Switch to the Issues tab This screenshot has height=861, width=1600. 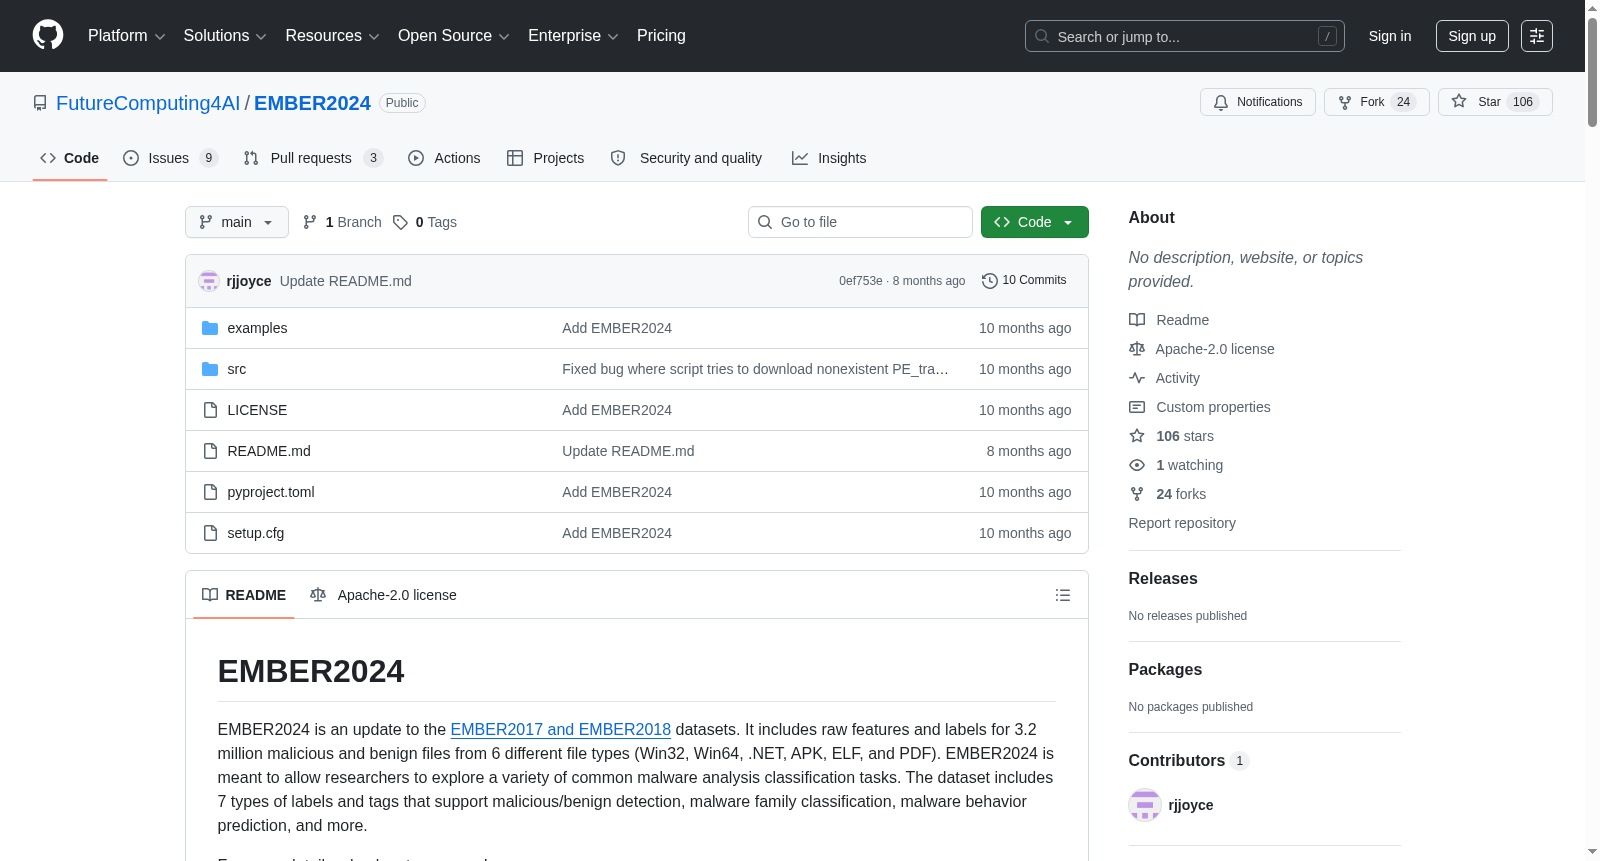[170, 158]
